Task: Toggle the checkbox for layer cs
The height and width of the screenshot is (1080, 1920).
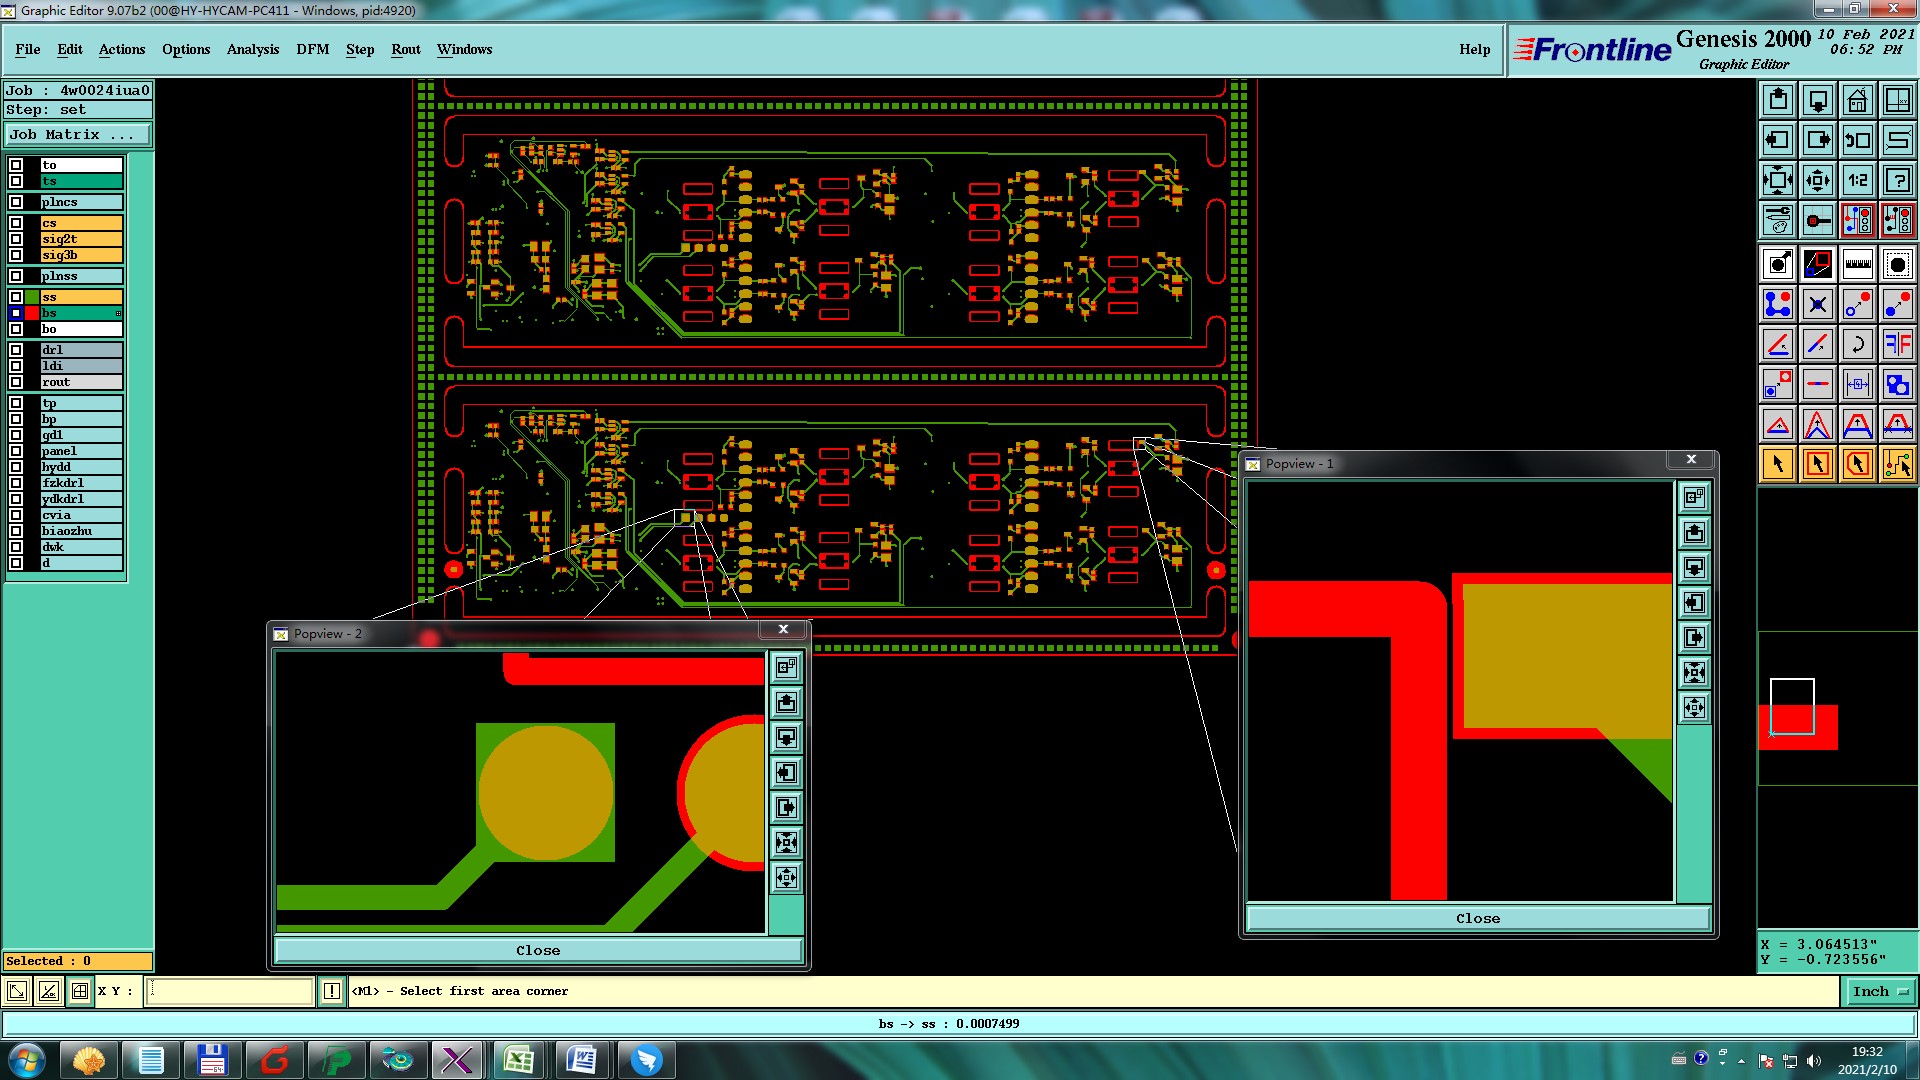Action: pos(16,223)
